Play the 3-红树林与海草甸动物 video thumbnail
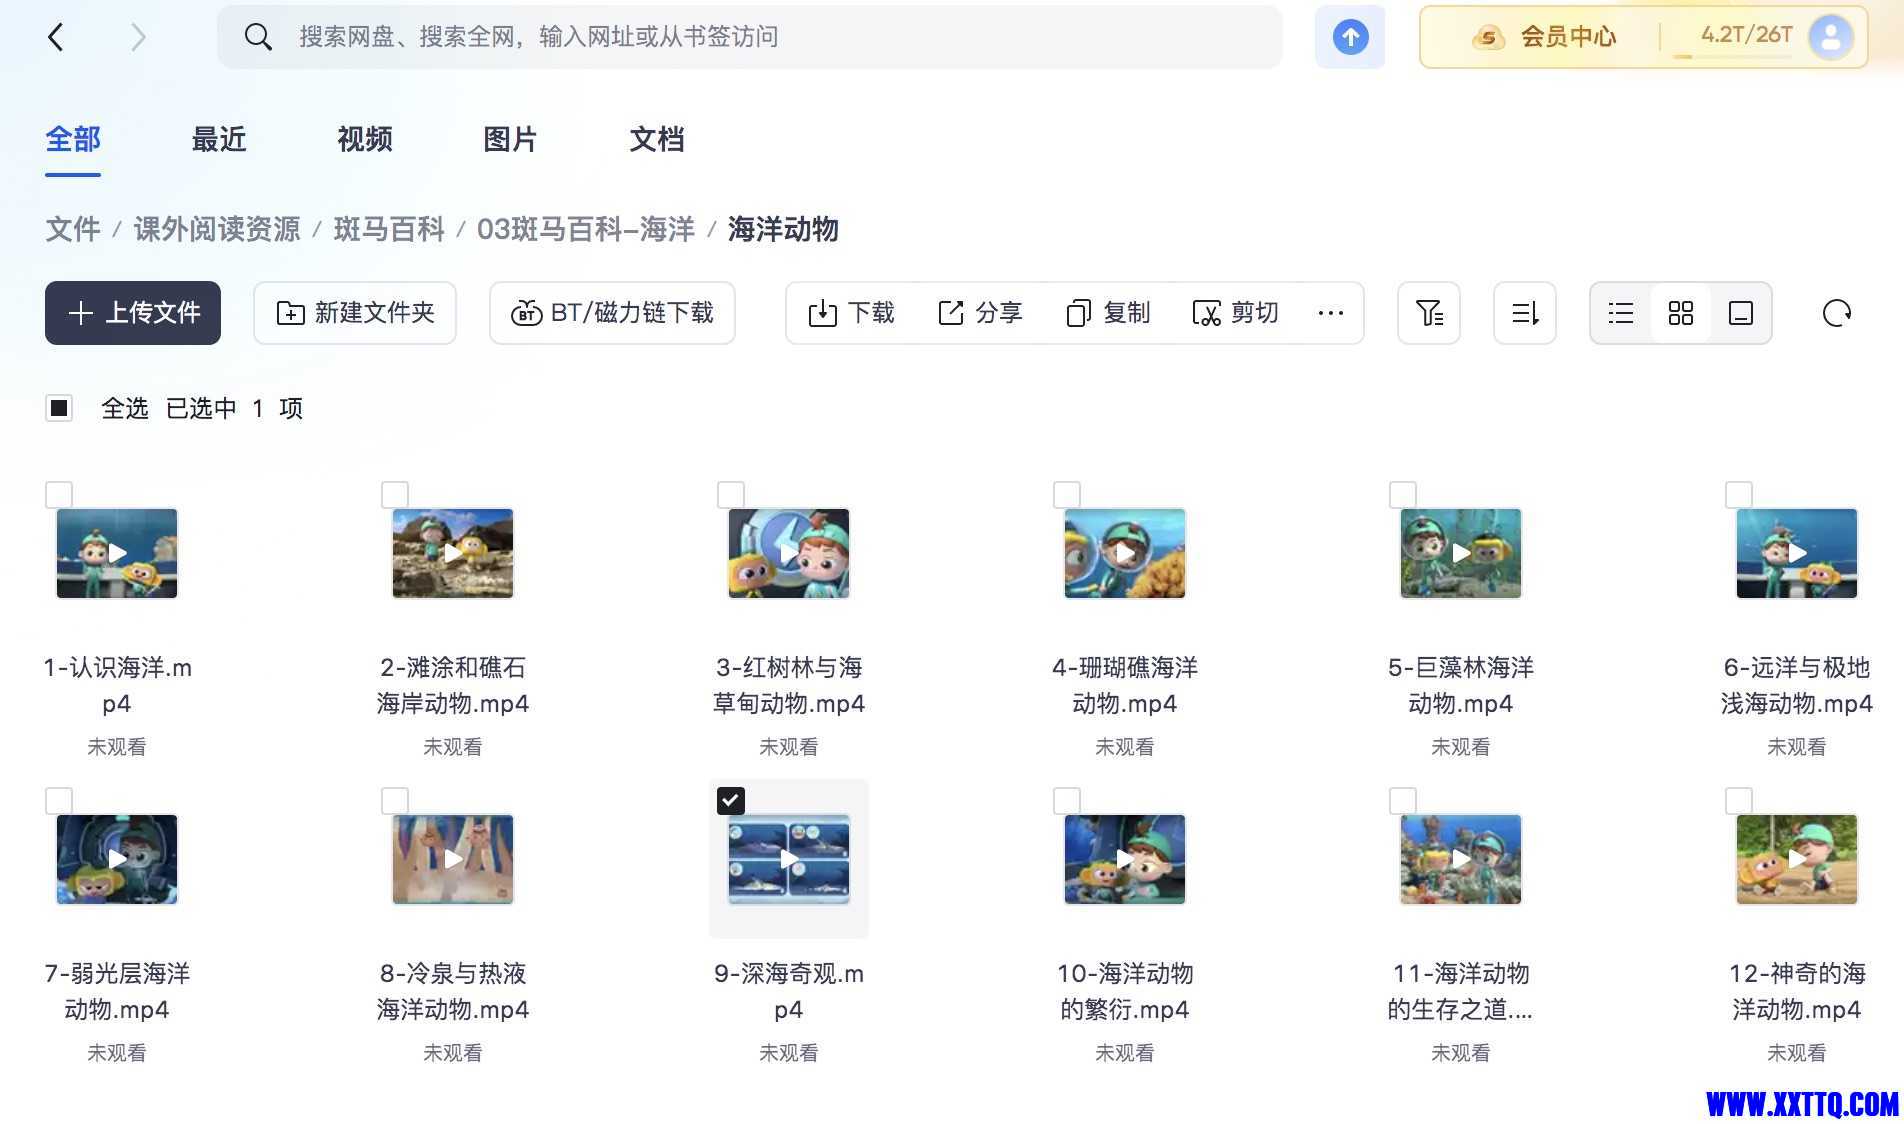1904x1124 pixels. tap(789, 553)
